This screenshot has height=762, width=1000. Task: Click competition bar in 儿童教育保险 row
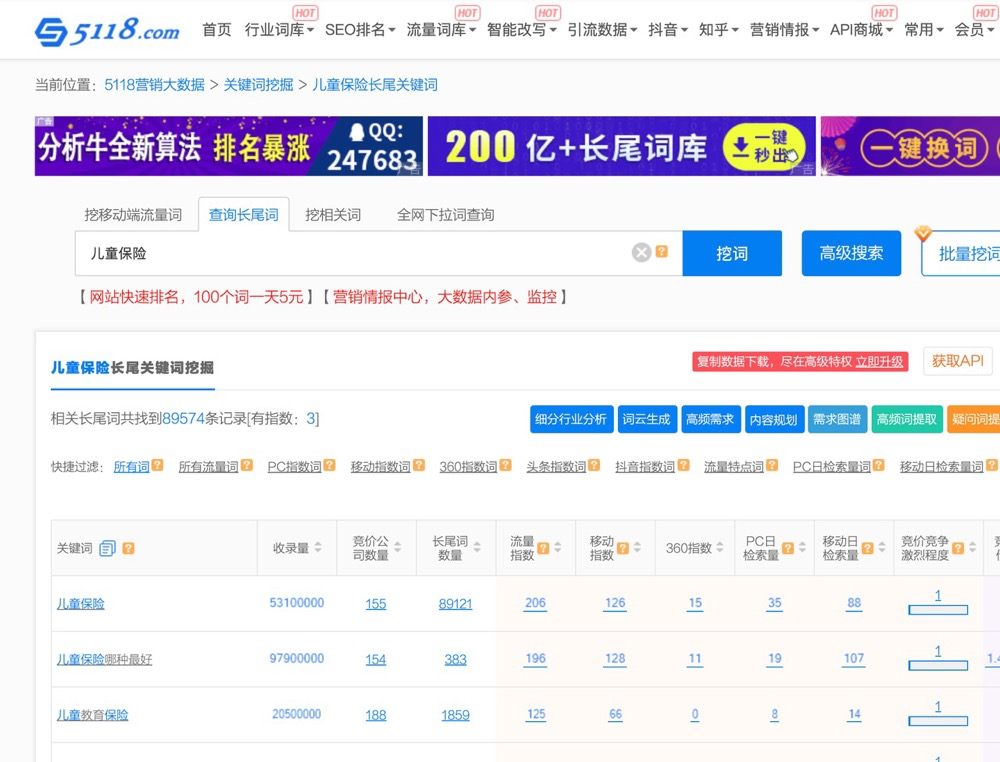(938, 721)
